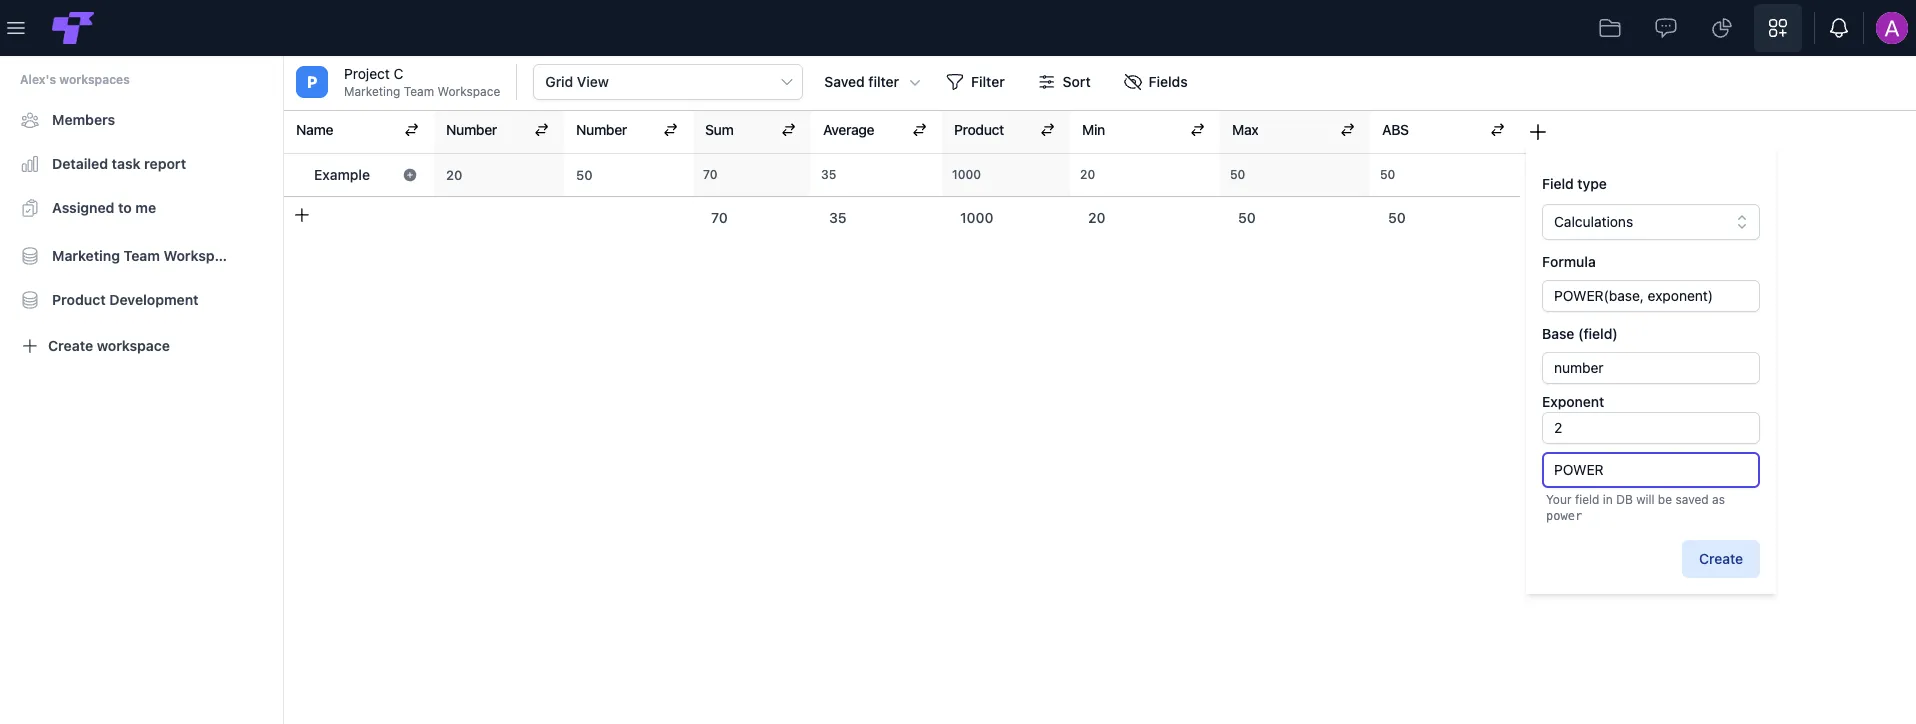Add a new row with plus icon

pos(302,215)
